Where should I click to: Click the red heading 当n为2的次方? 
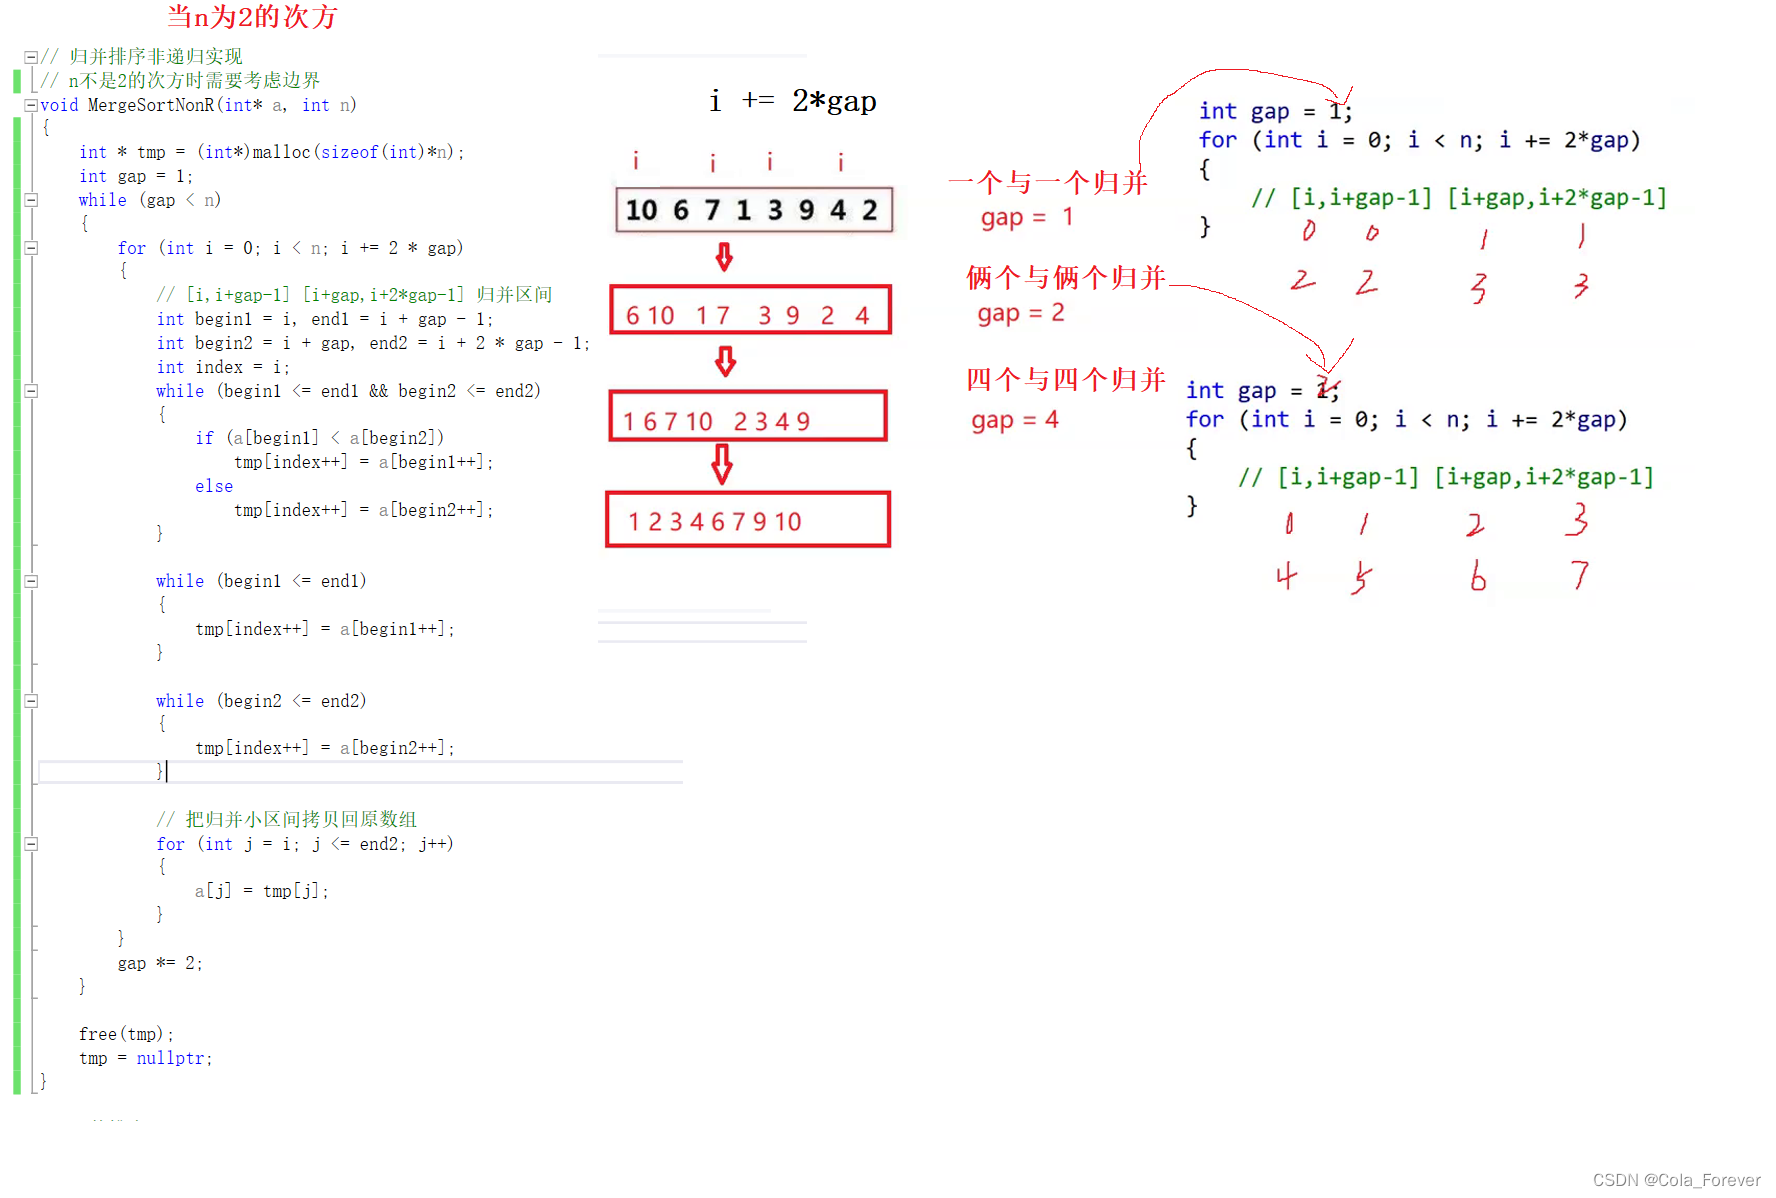(252, 17)
